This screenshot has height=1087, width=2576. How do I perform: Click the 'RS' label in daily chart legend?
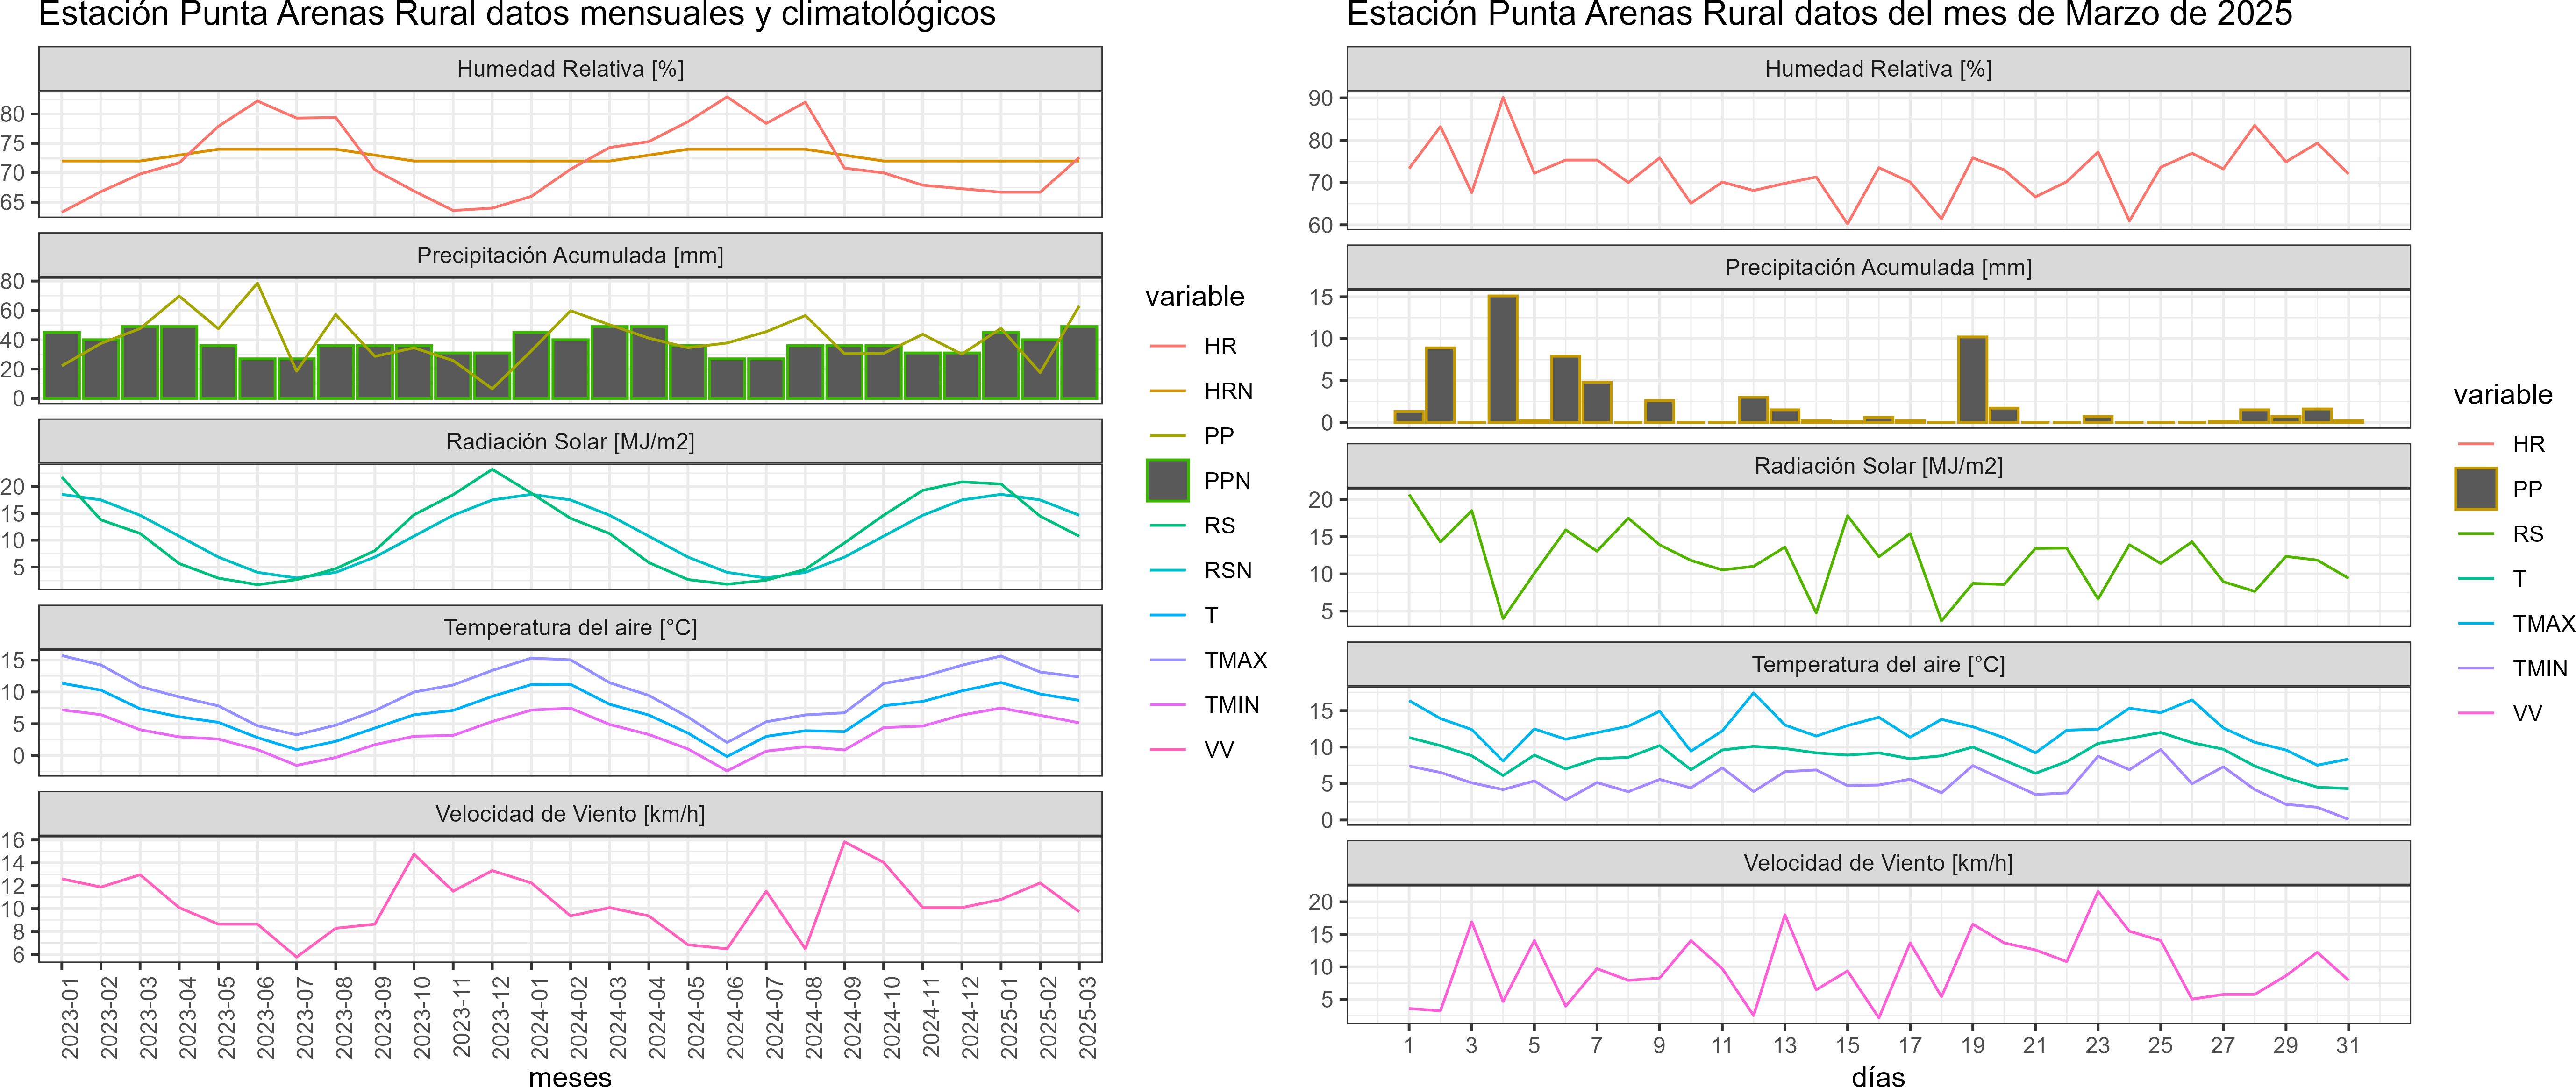tap(2528, 534)
